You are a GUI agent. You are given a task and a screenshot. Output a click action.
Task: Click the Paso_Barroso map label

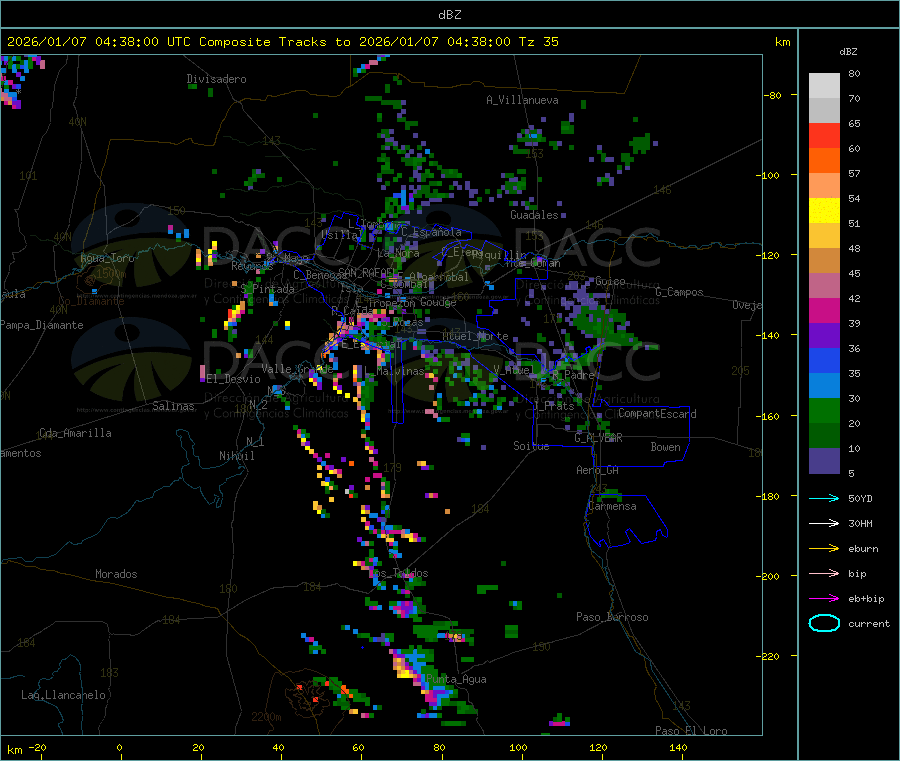tap(612, 617)
